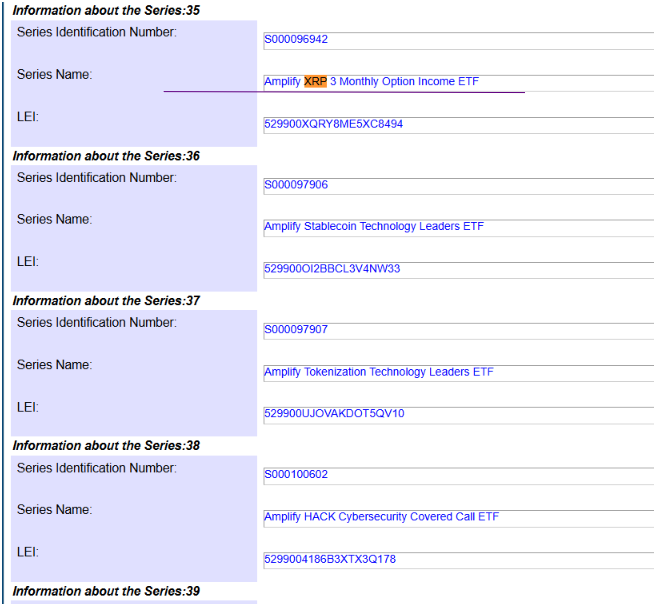
Task: Click the Series 36 identification number field S000097906
Action: (x=459, y=186)
